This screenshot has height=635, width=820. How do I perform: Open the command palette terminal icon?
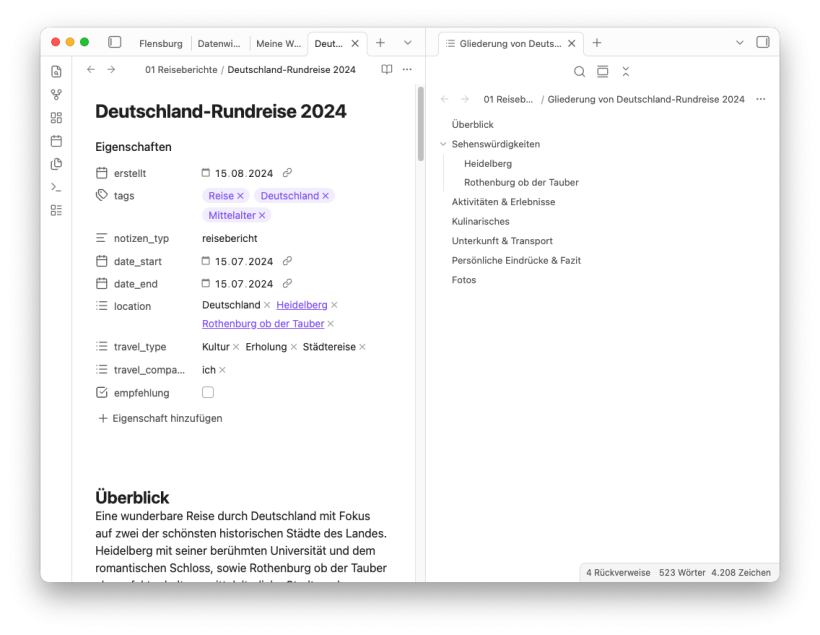[56, 187]
